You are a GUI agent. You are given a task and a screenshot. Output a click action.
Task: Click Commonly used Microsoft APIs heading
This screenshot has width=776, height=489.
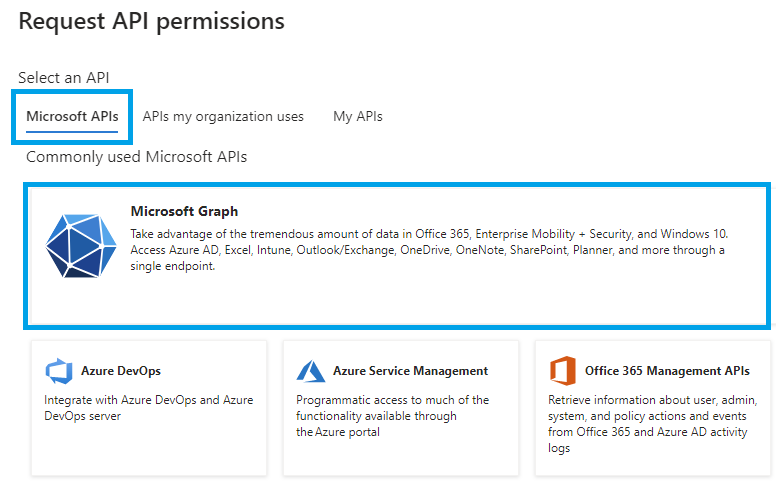(137, 157)
